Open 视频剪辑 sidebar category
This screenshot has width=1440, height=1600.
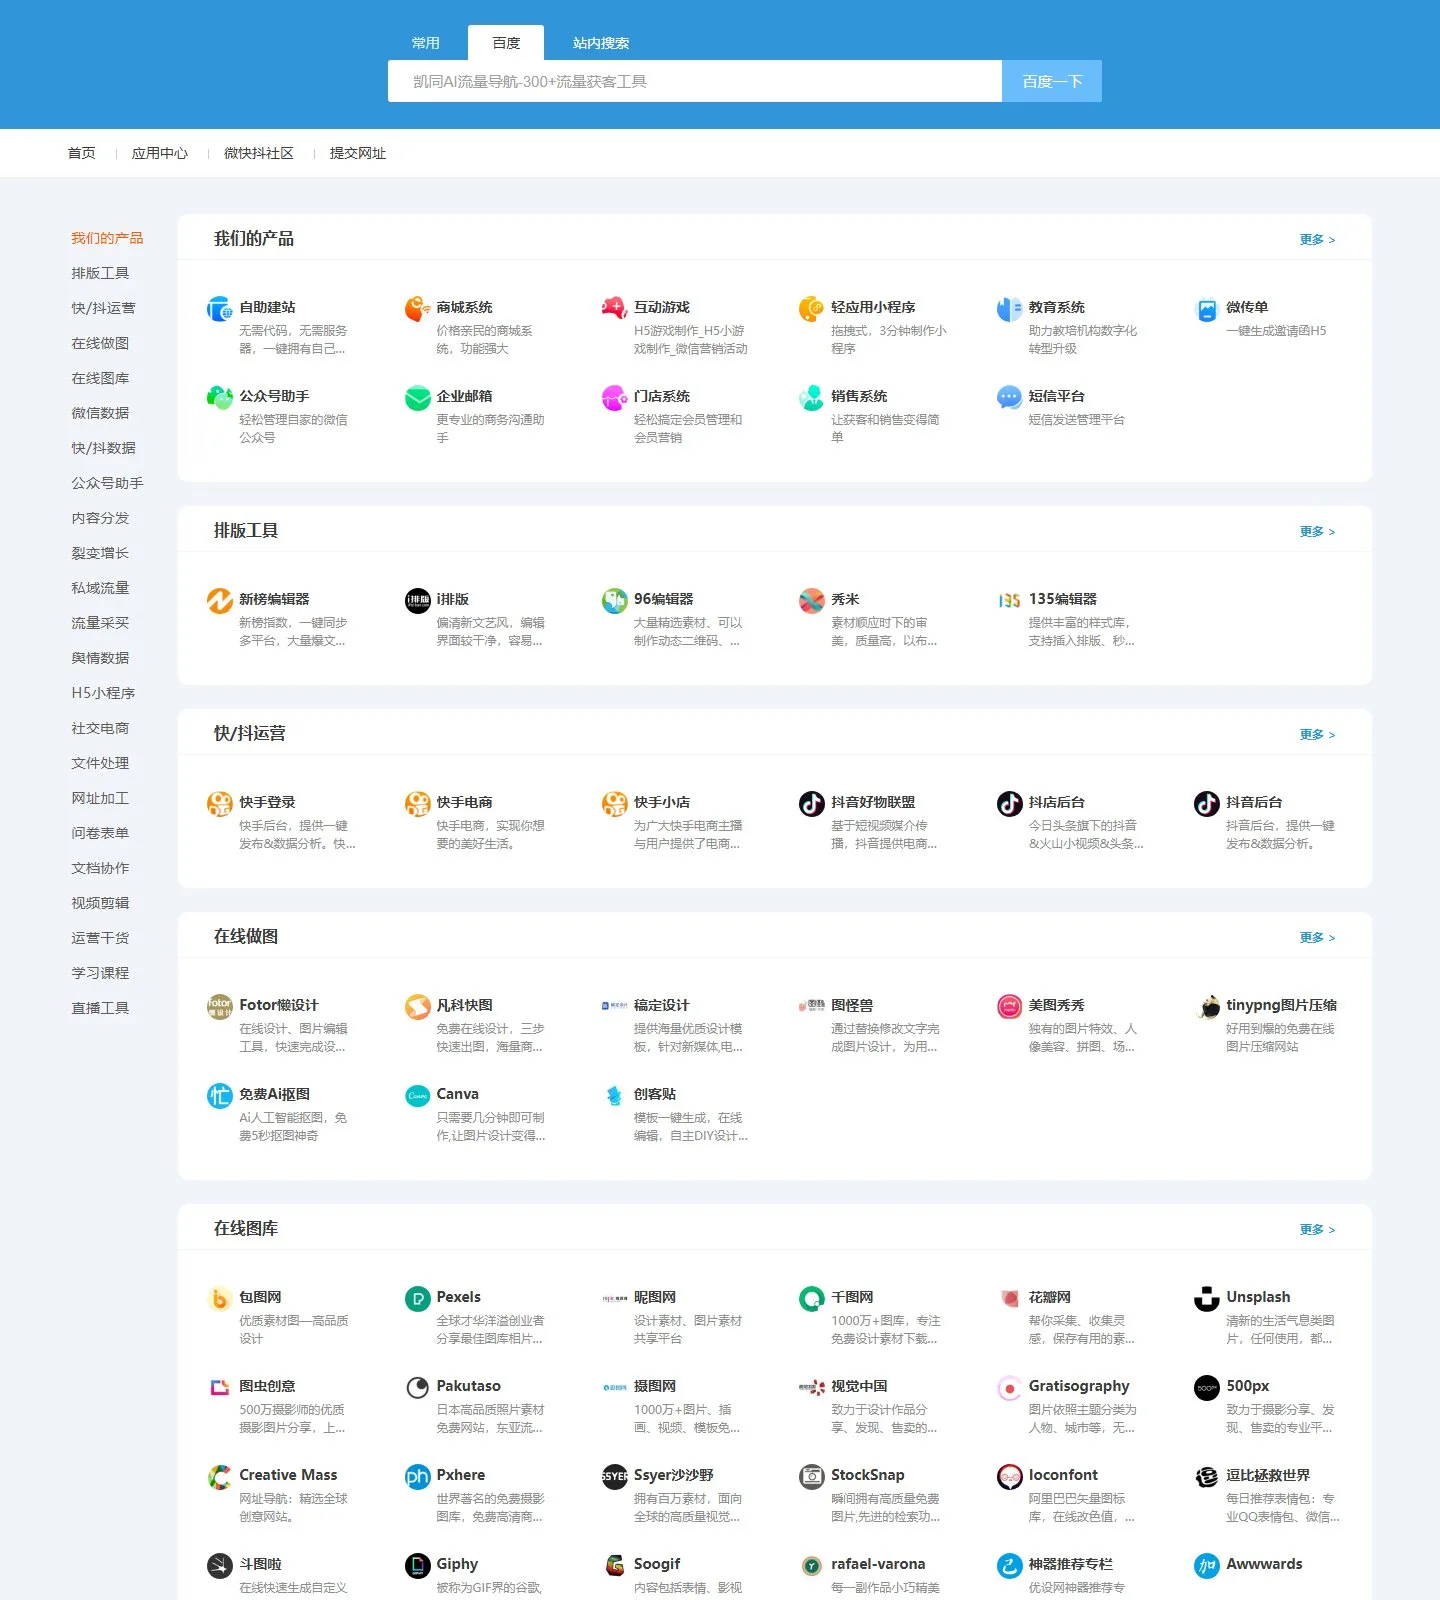100,903
